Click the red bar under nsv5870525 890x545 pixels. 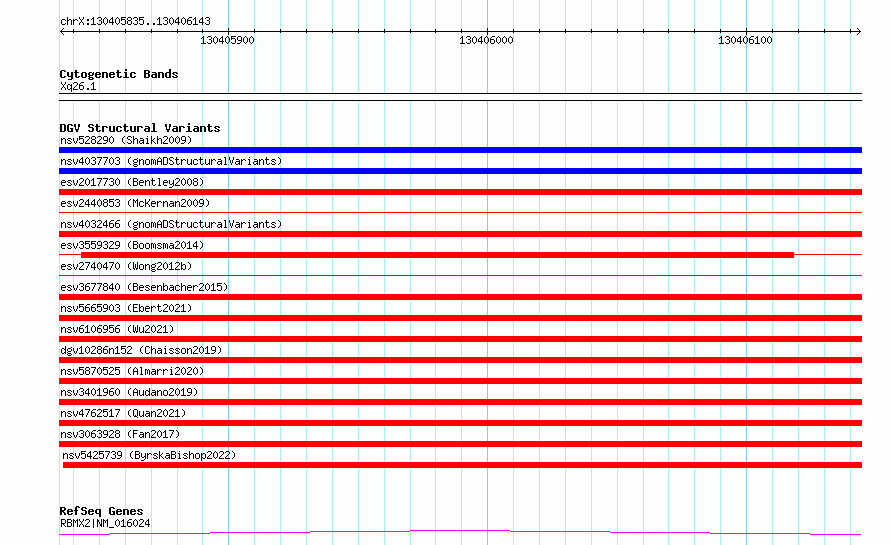pyautogui.click(x=460, y=381)
